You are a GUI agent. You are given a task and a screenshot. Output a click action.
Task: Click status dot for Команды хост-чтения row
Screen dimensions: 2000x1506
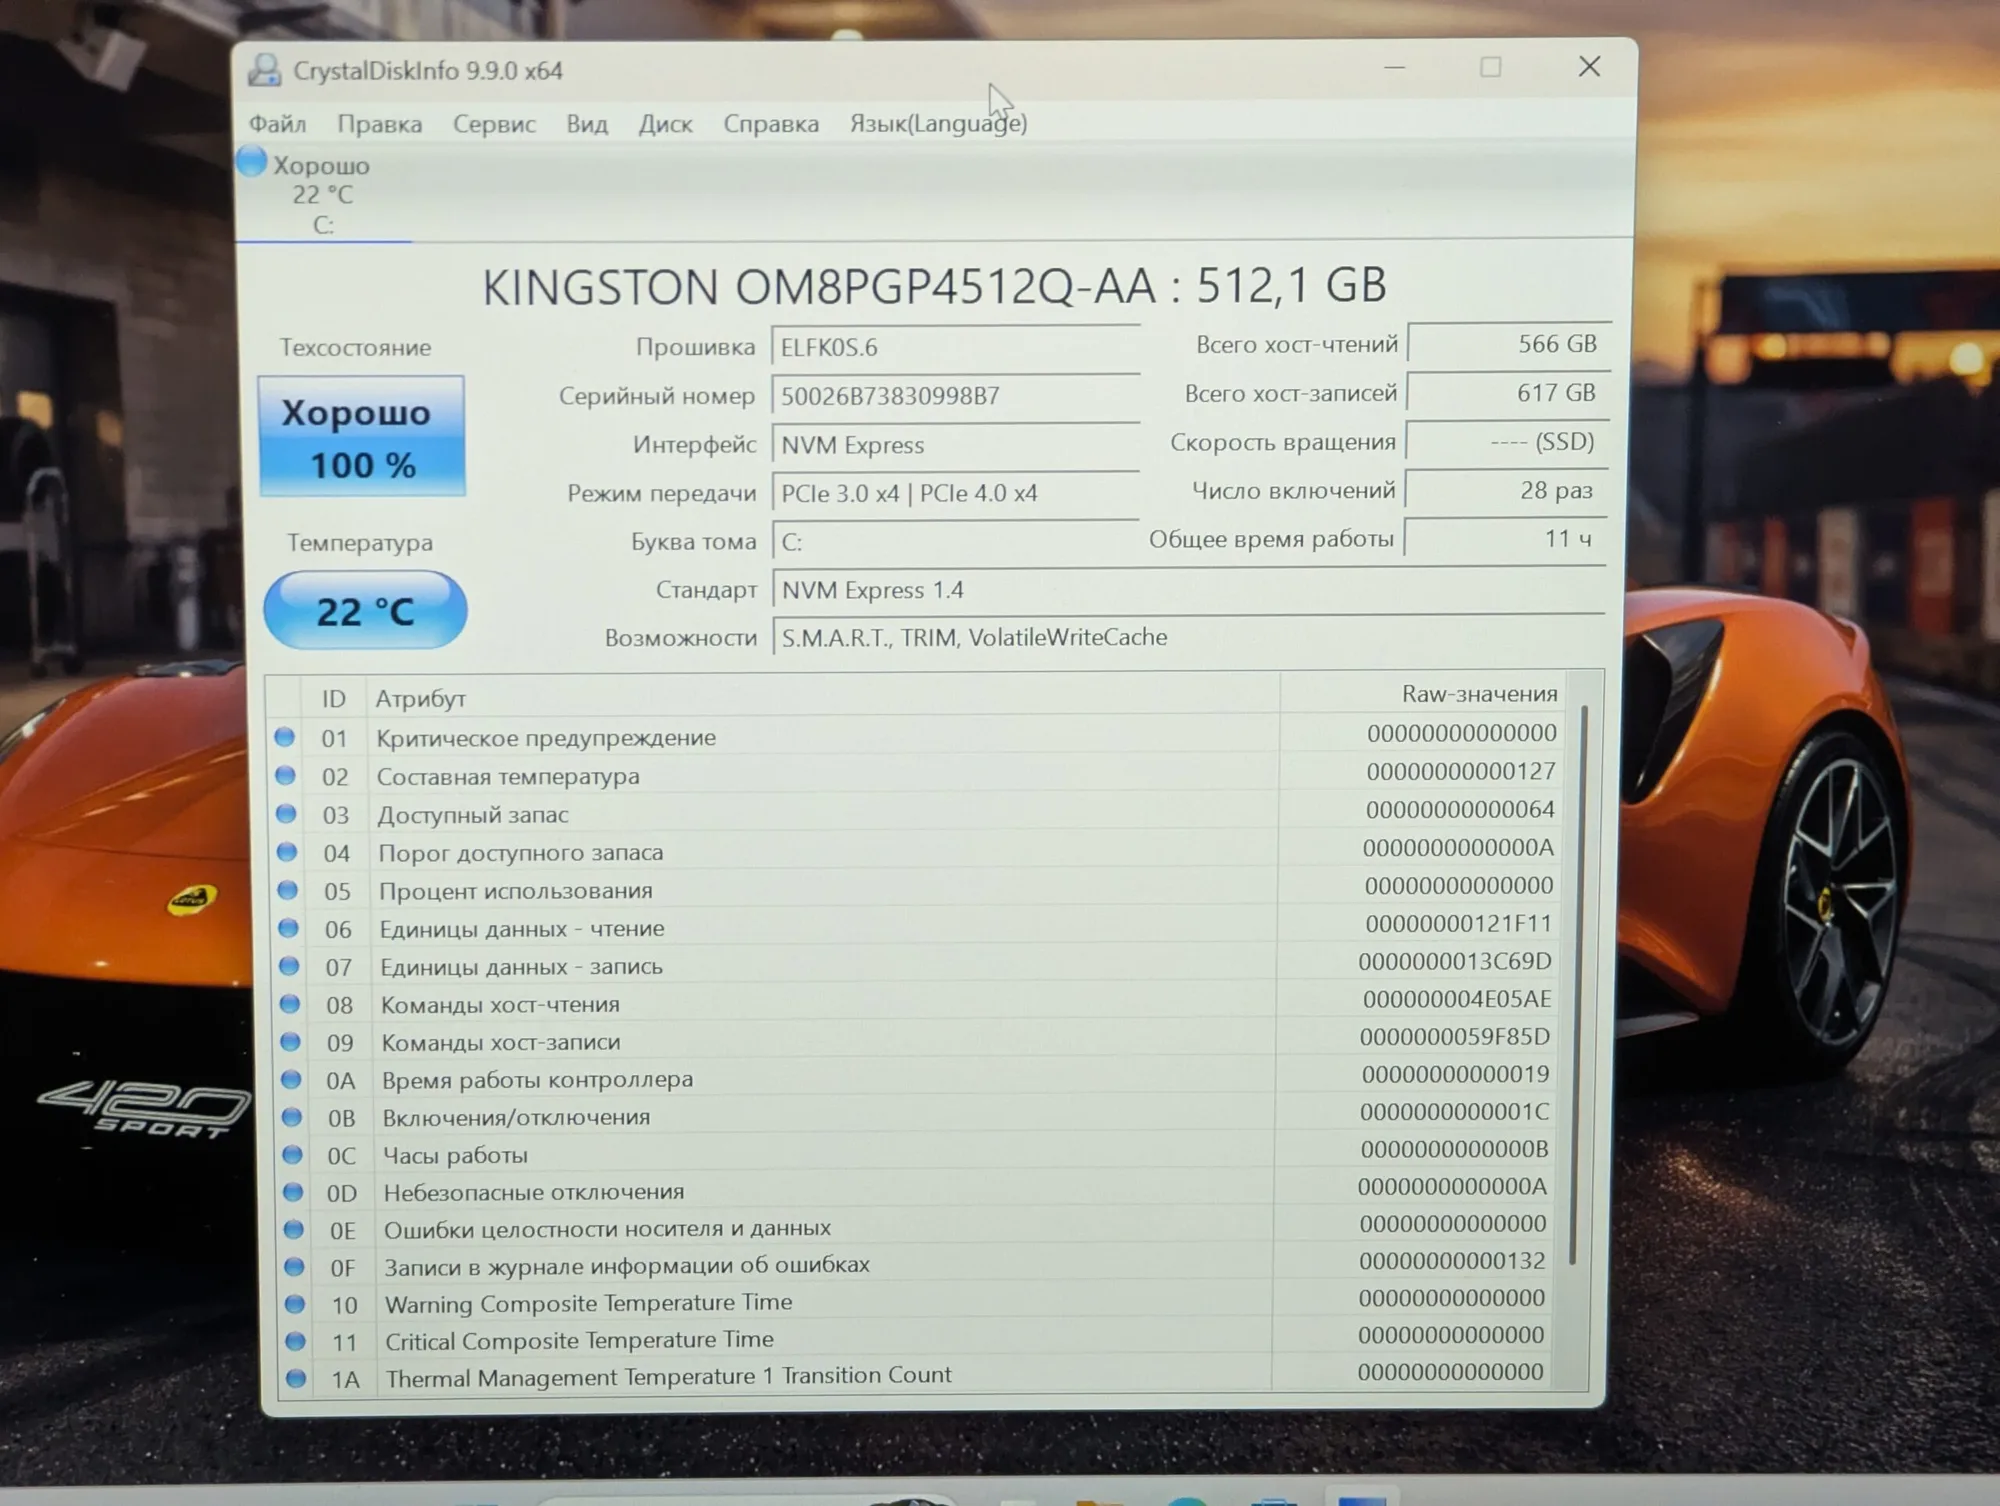point(289,1004)
